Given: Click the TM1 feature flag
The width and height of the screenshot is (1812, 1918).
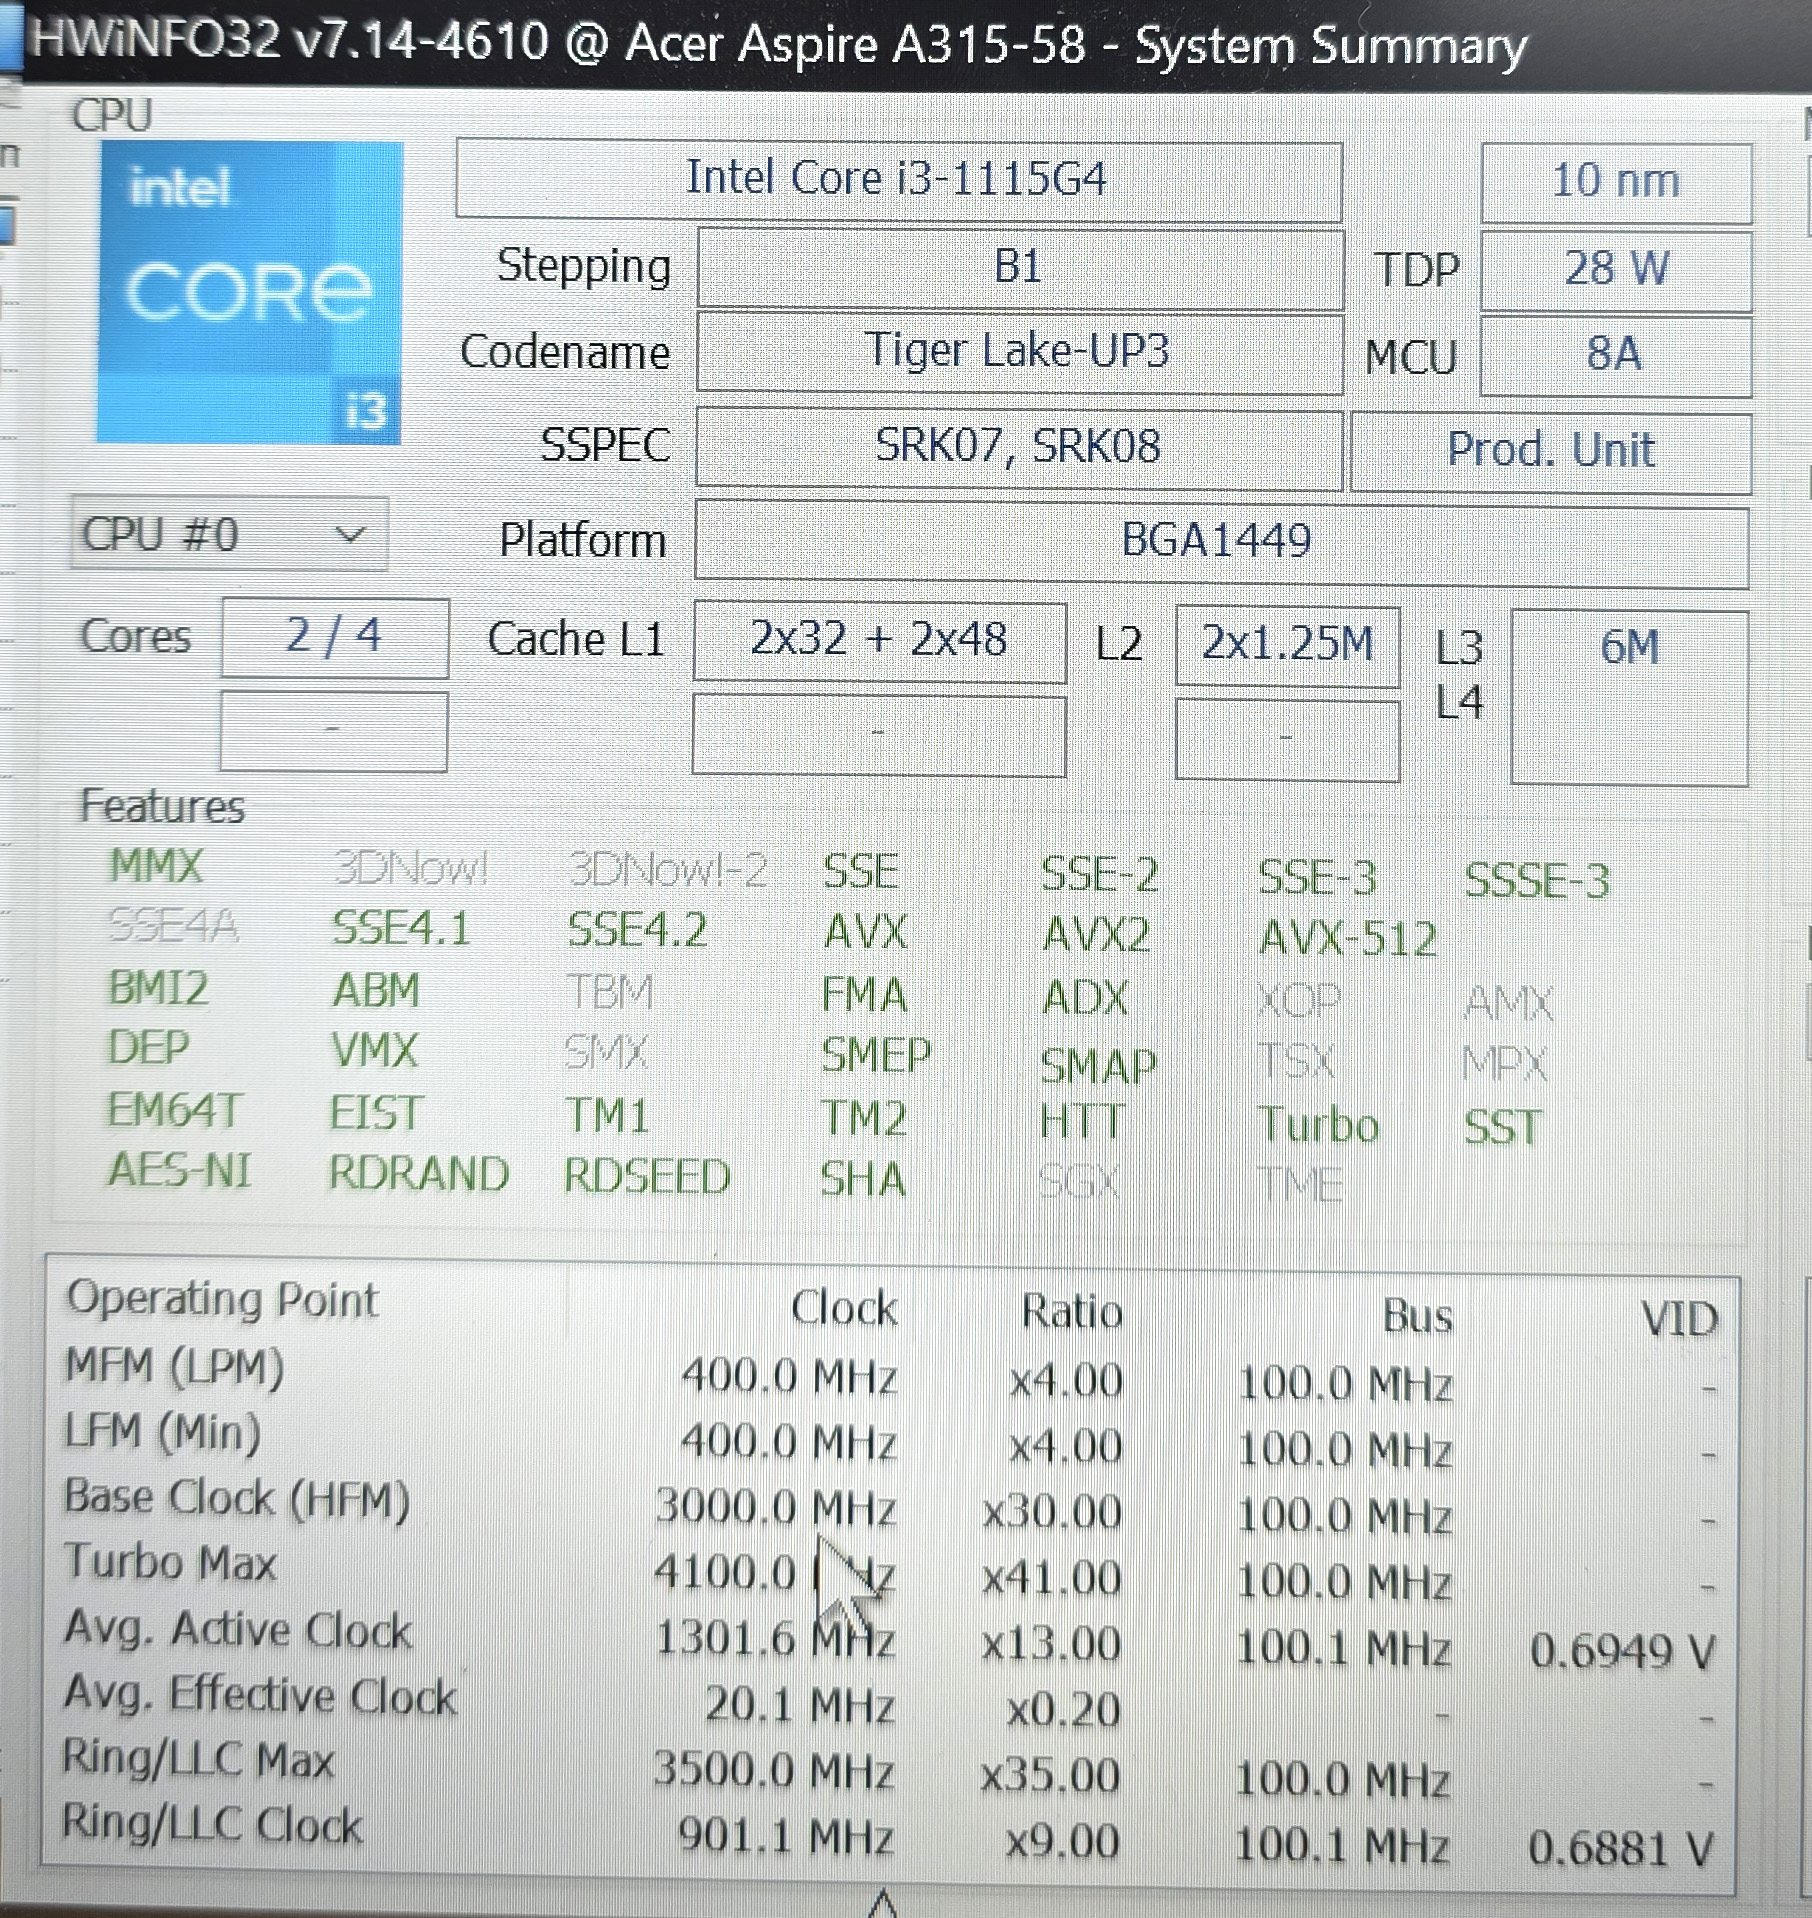Looking at the screenshot, I should point(606,1115).
